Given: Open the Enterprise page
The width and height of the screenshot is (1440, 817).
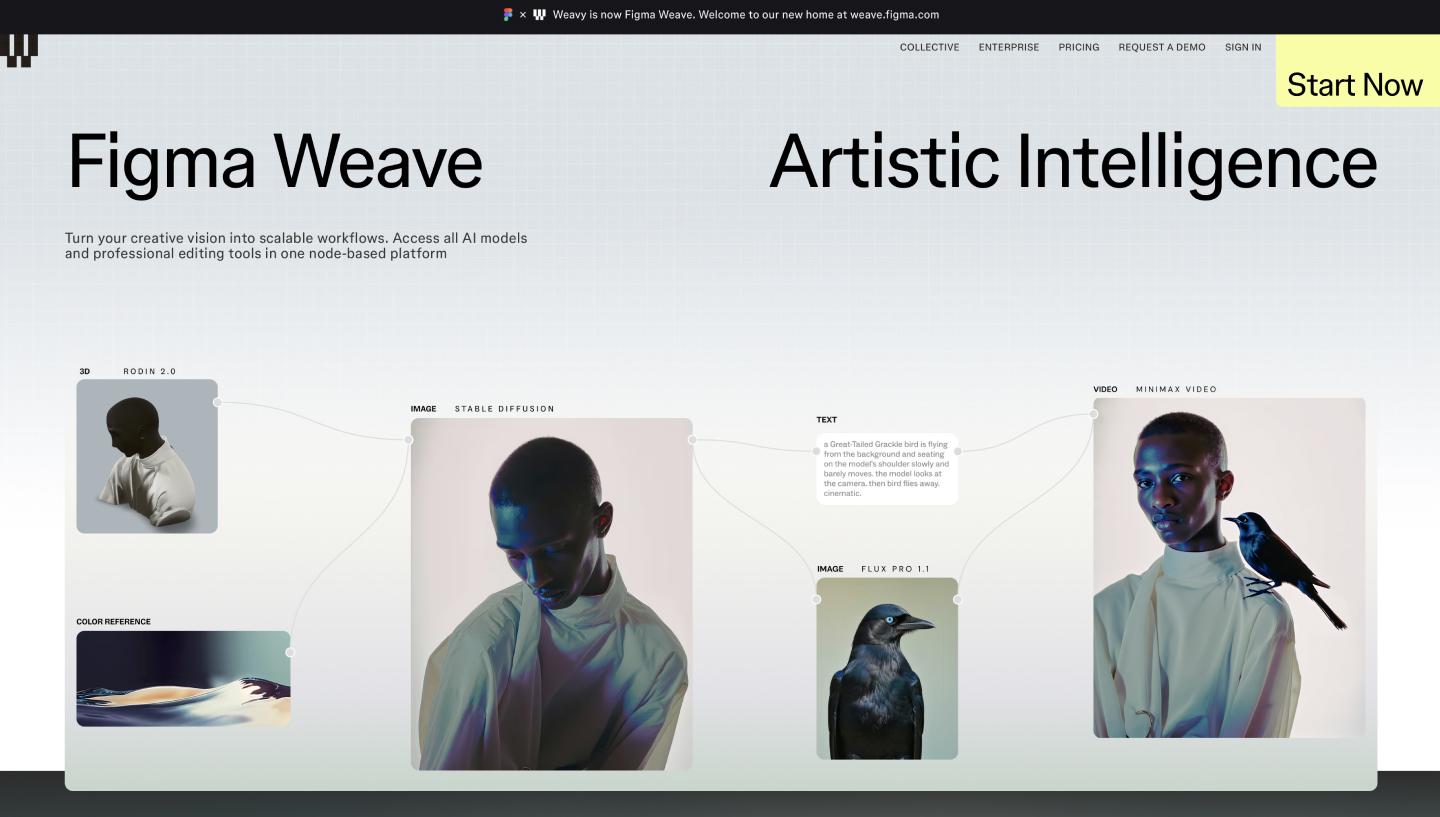Looking at the screenshot, I should 1009,47.
